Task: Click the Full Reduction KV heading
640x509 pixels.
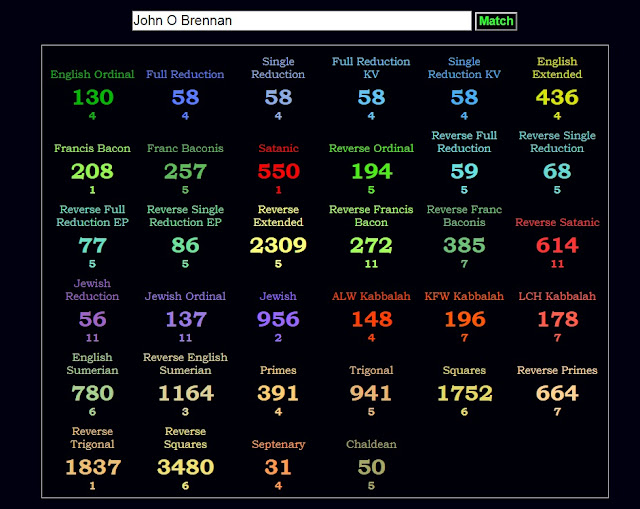Action: (x=371, y=68)
